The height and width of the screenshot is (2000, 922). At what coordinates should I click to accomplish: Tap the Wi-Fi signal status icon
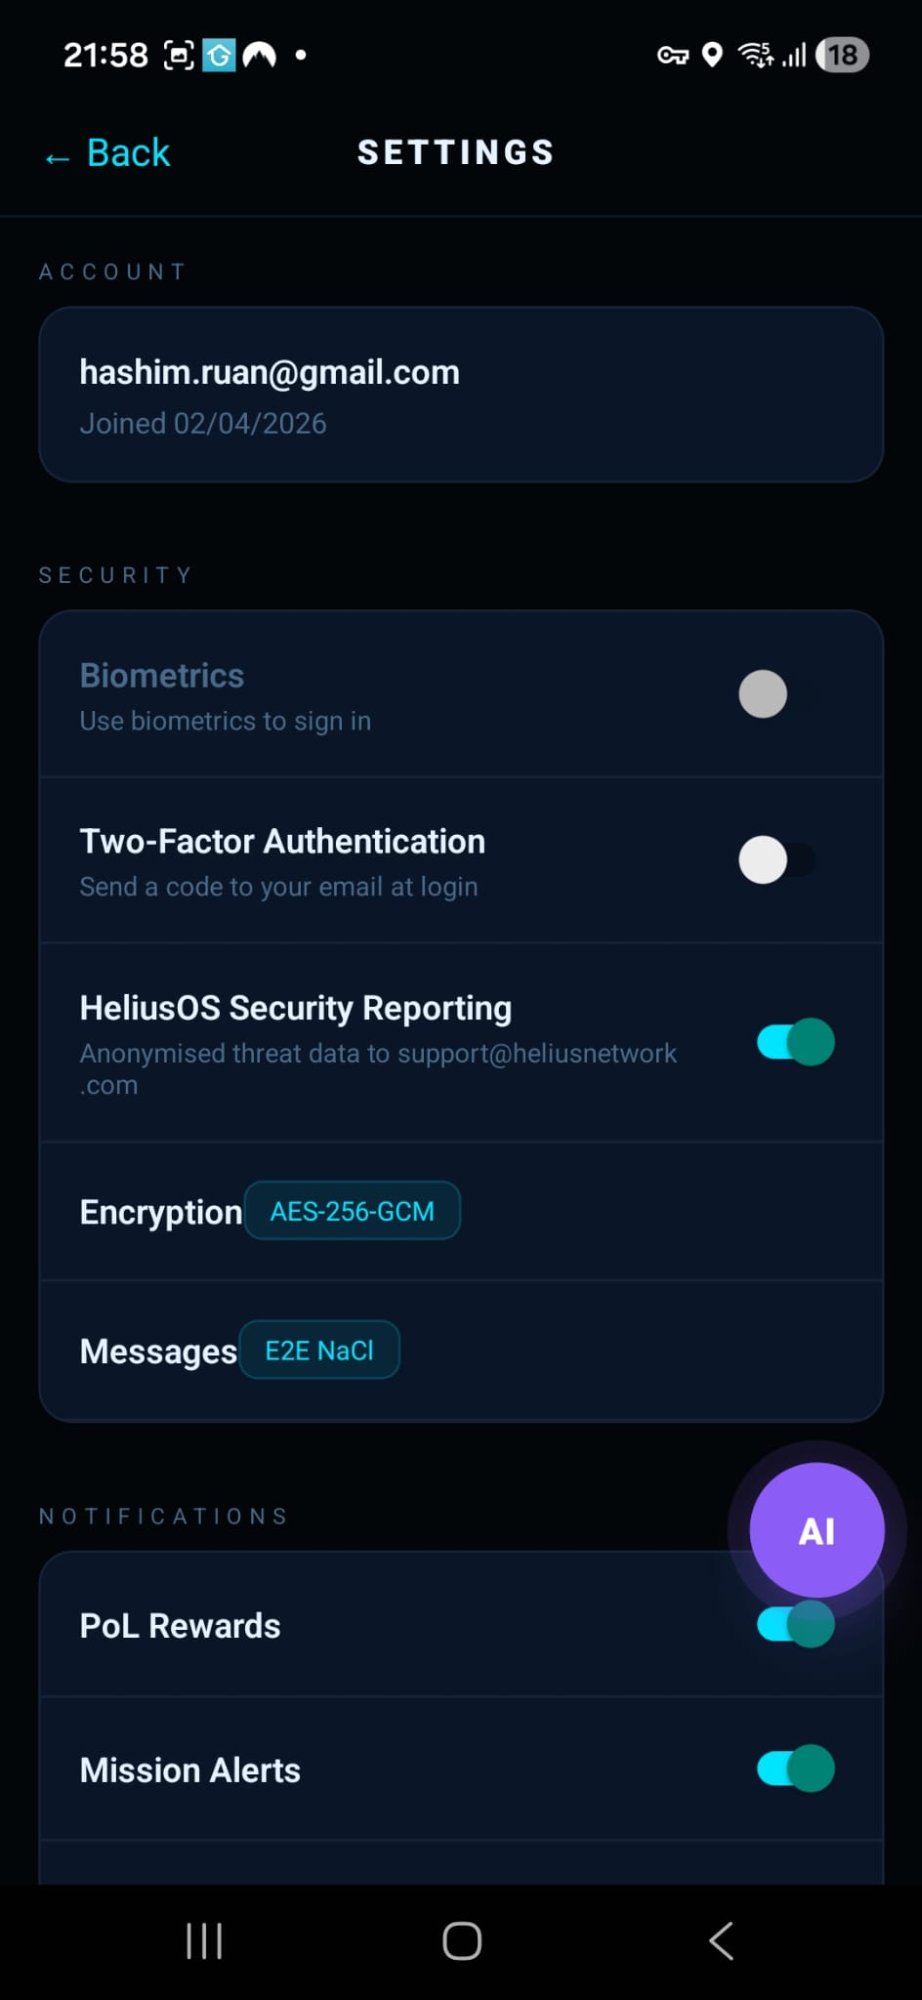[x=755, y=55]
